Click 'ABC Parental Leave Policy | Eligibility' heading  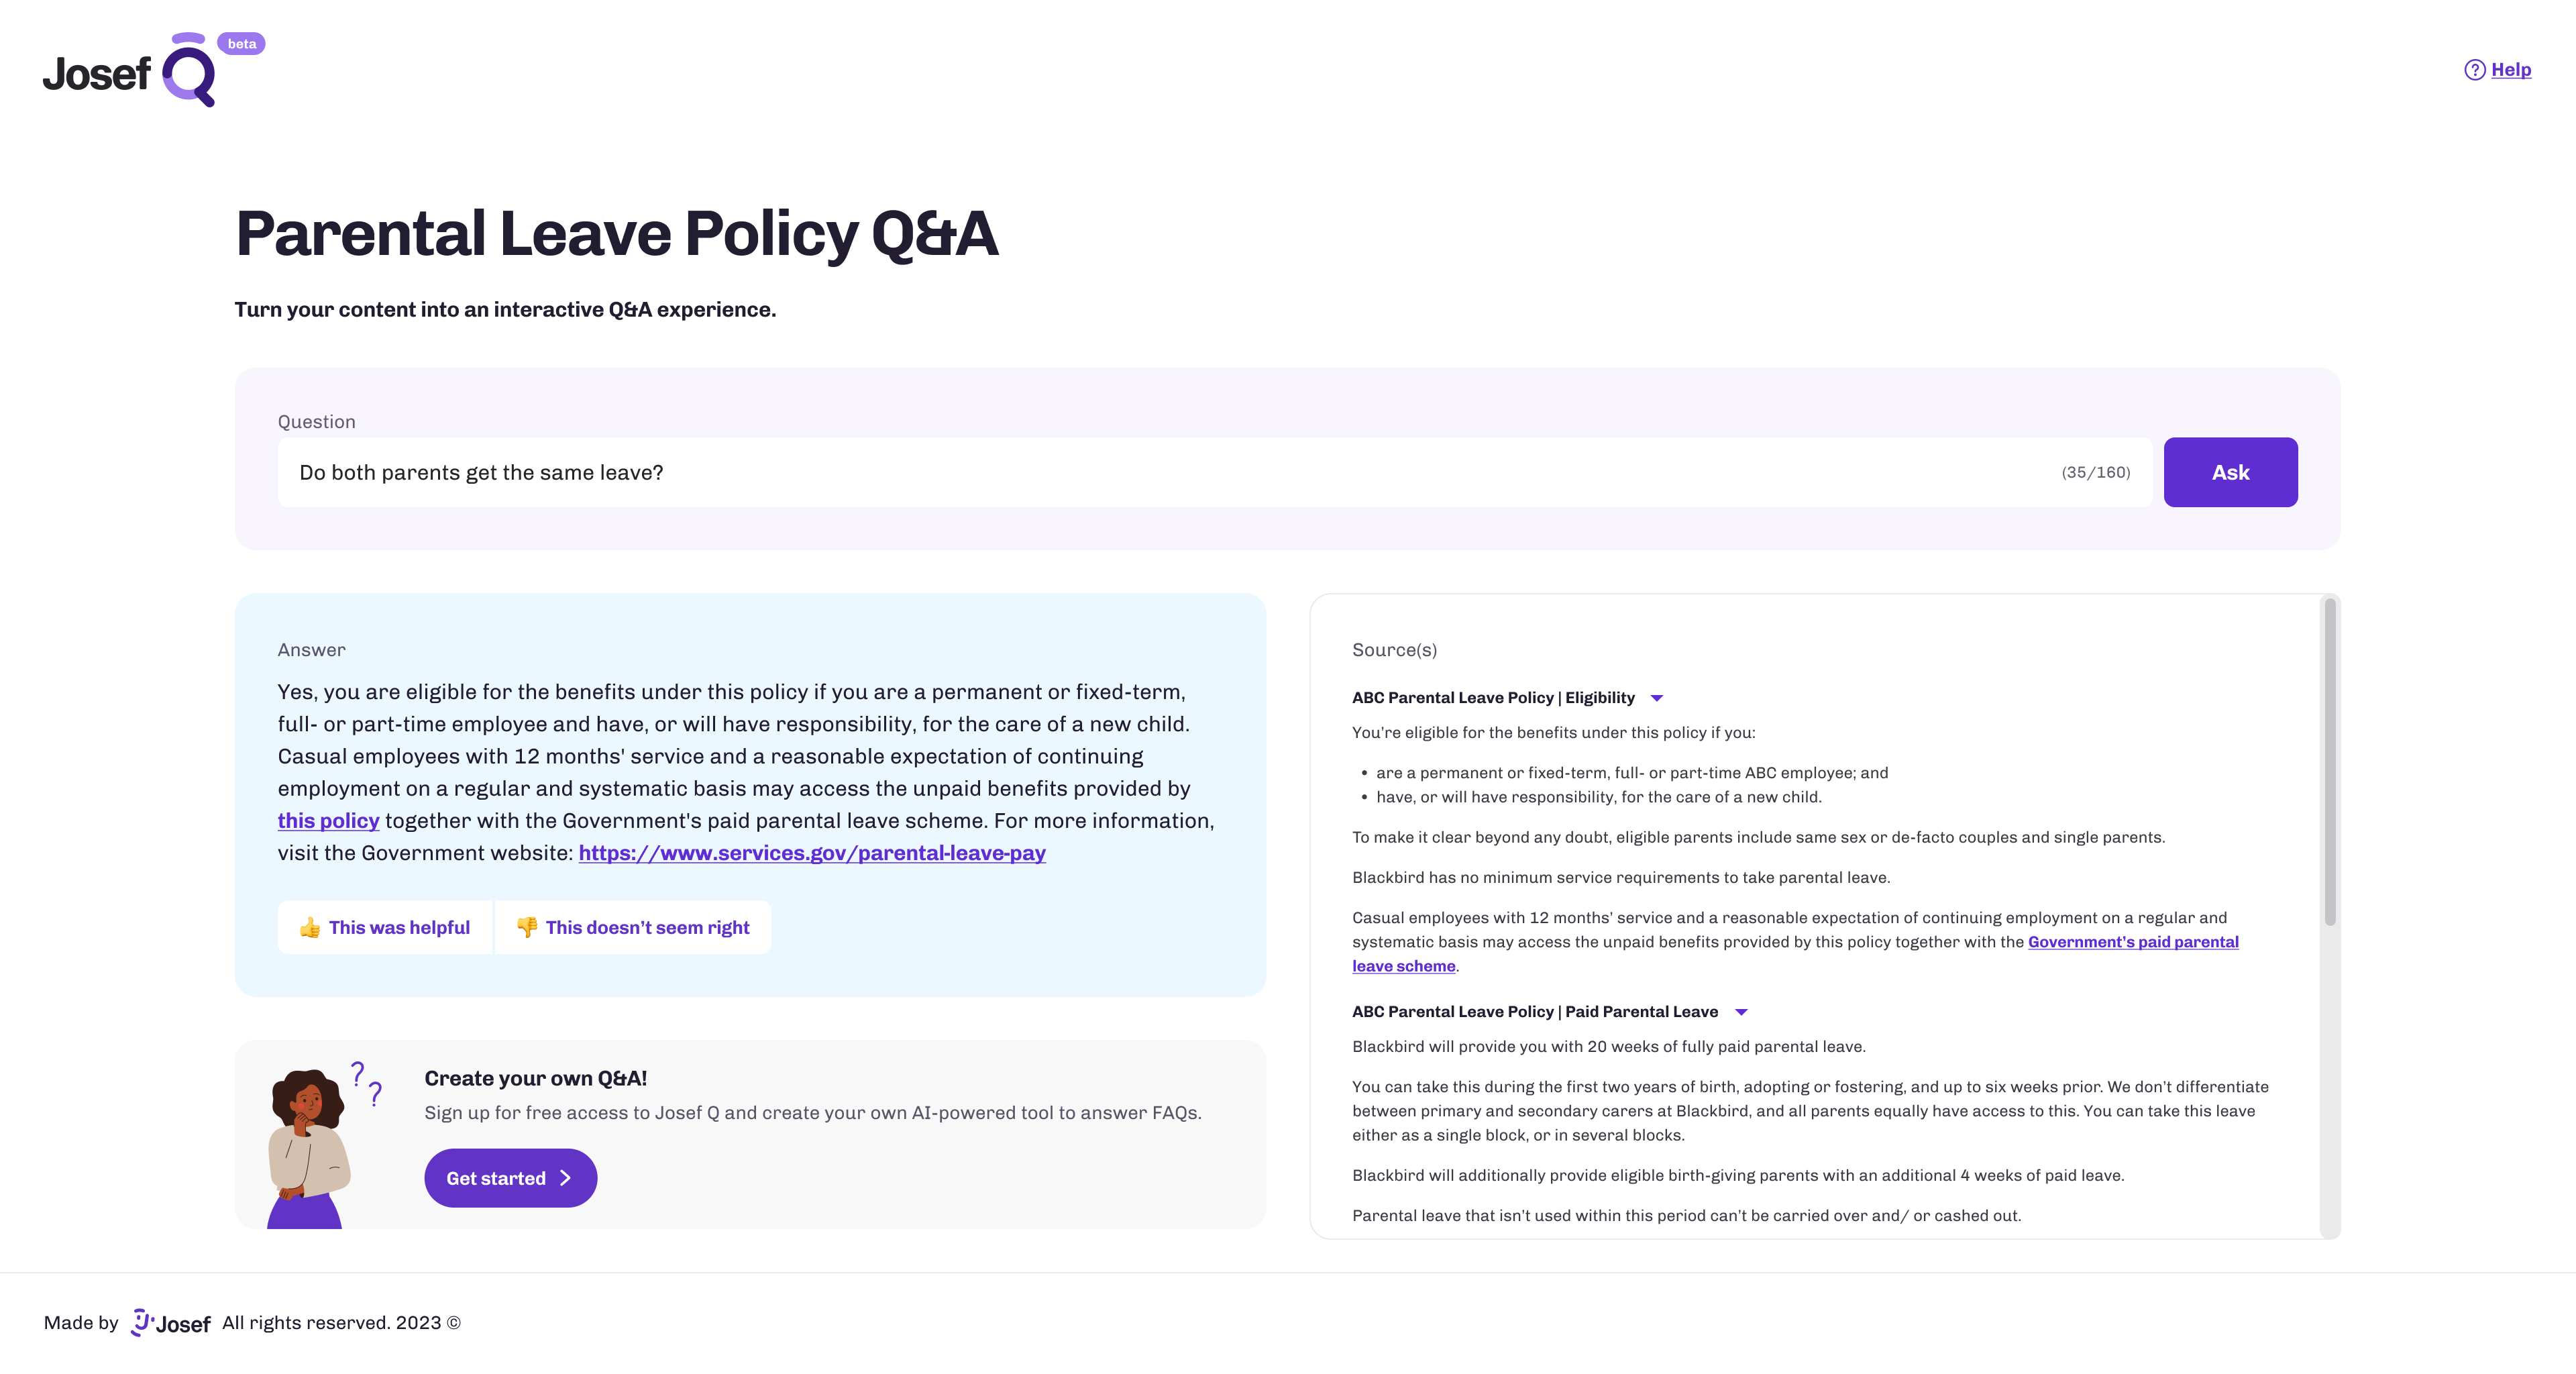[x=1493, y=698]
